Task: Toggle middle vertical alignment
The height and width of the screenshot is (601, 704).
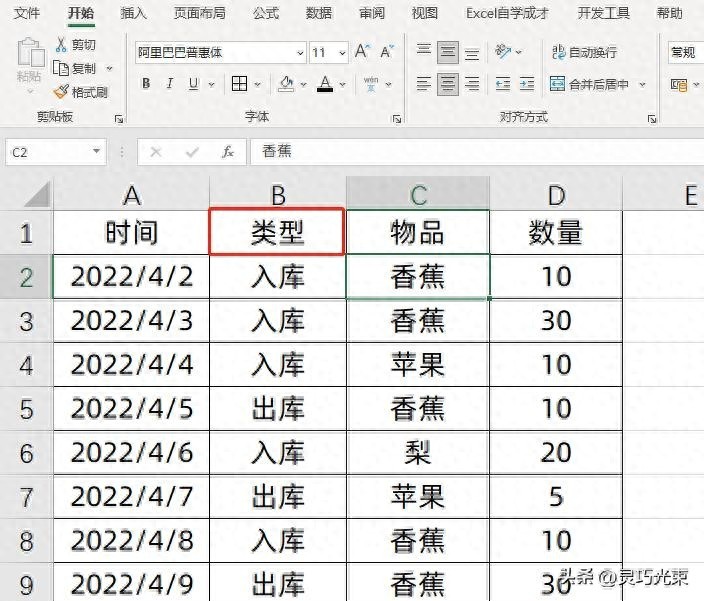Action: 448,52
